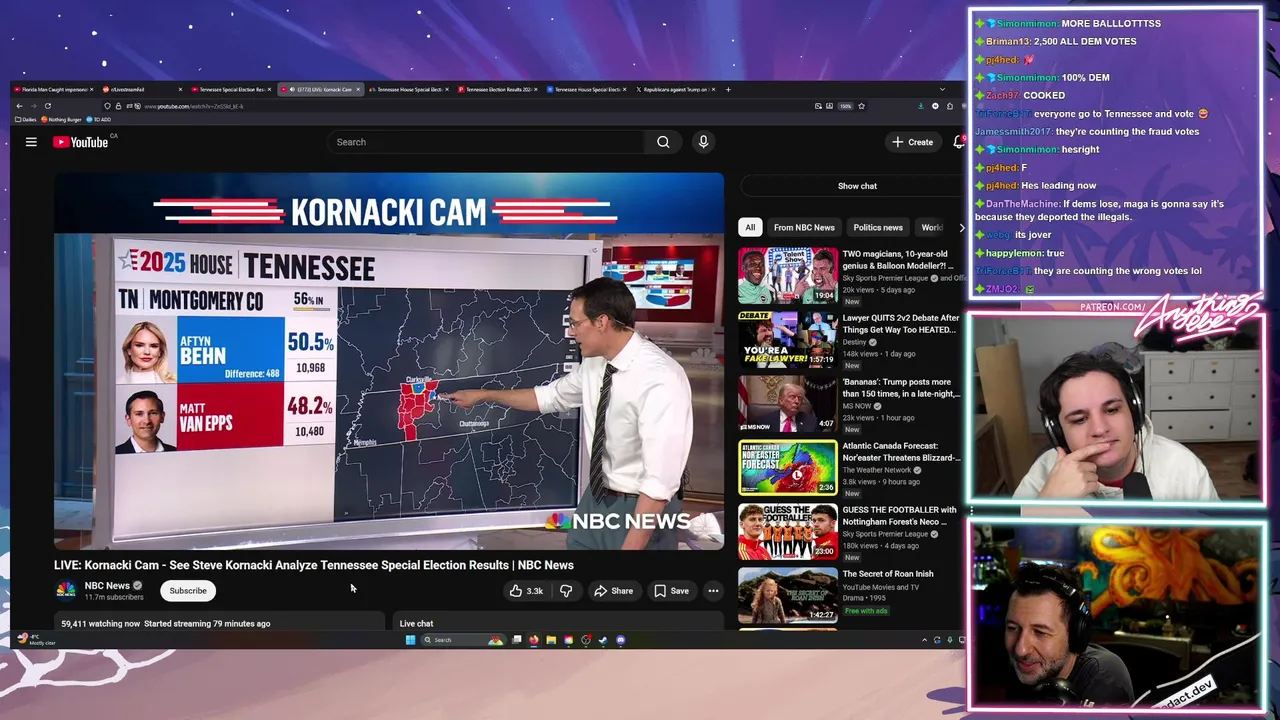Reload the YouTube page
The image size is (1280, 720).
click(47, 106)
